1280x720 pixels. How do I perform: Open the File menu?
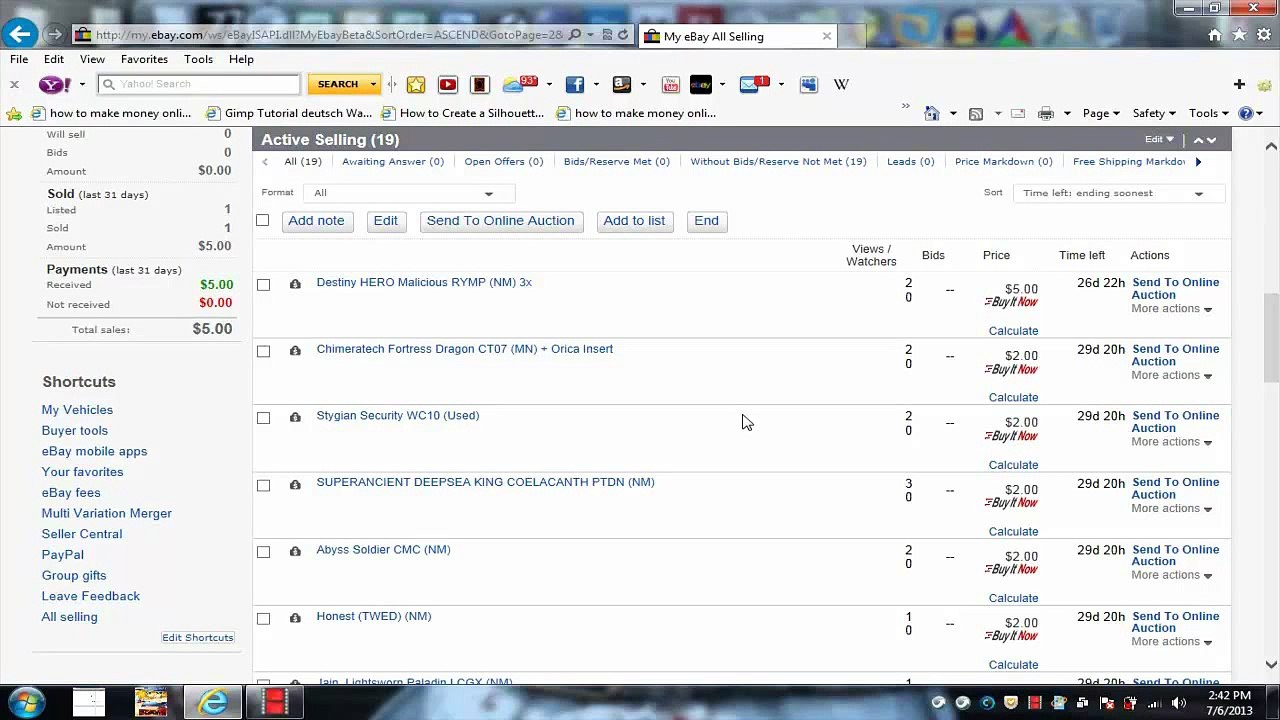[19, 59]
